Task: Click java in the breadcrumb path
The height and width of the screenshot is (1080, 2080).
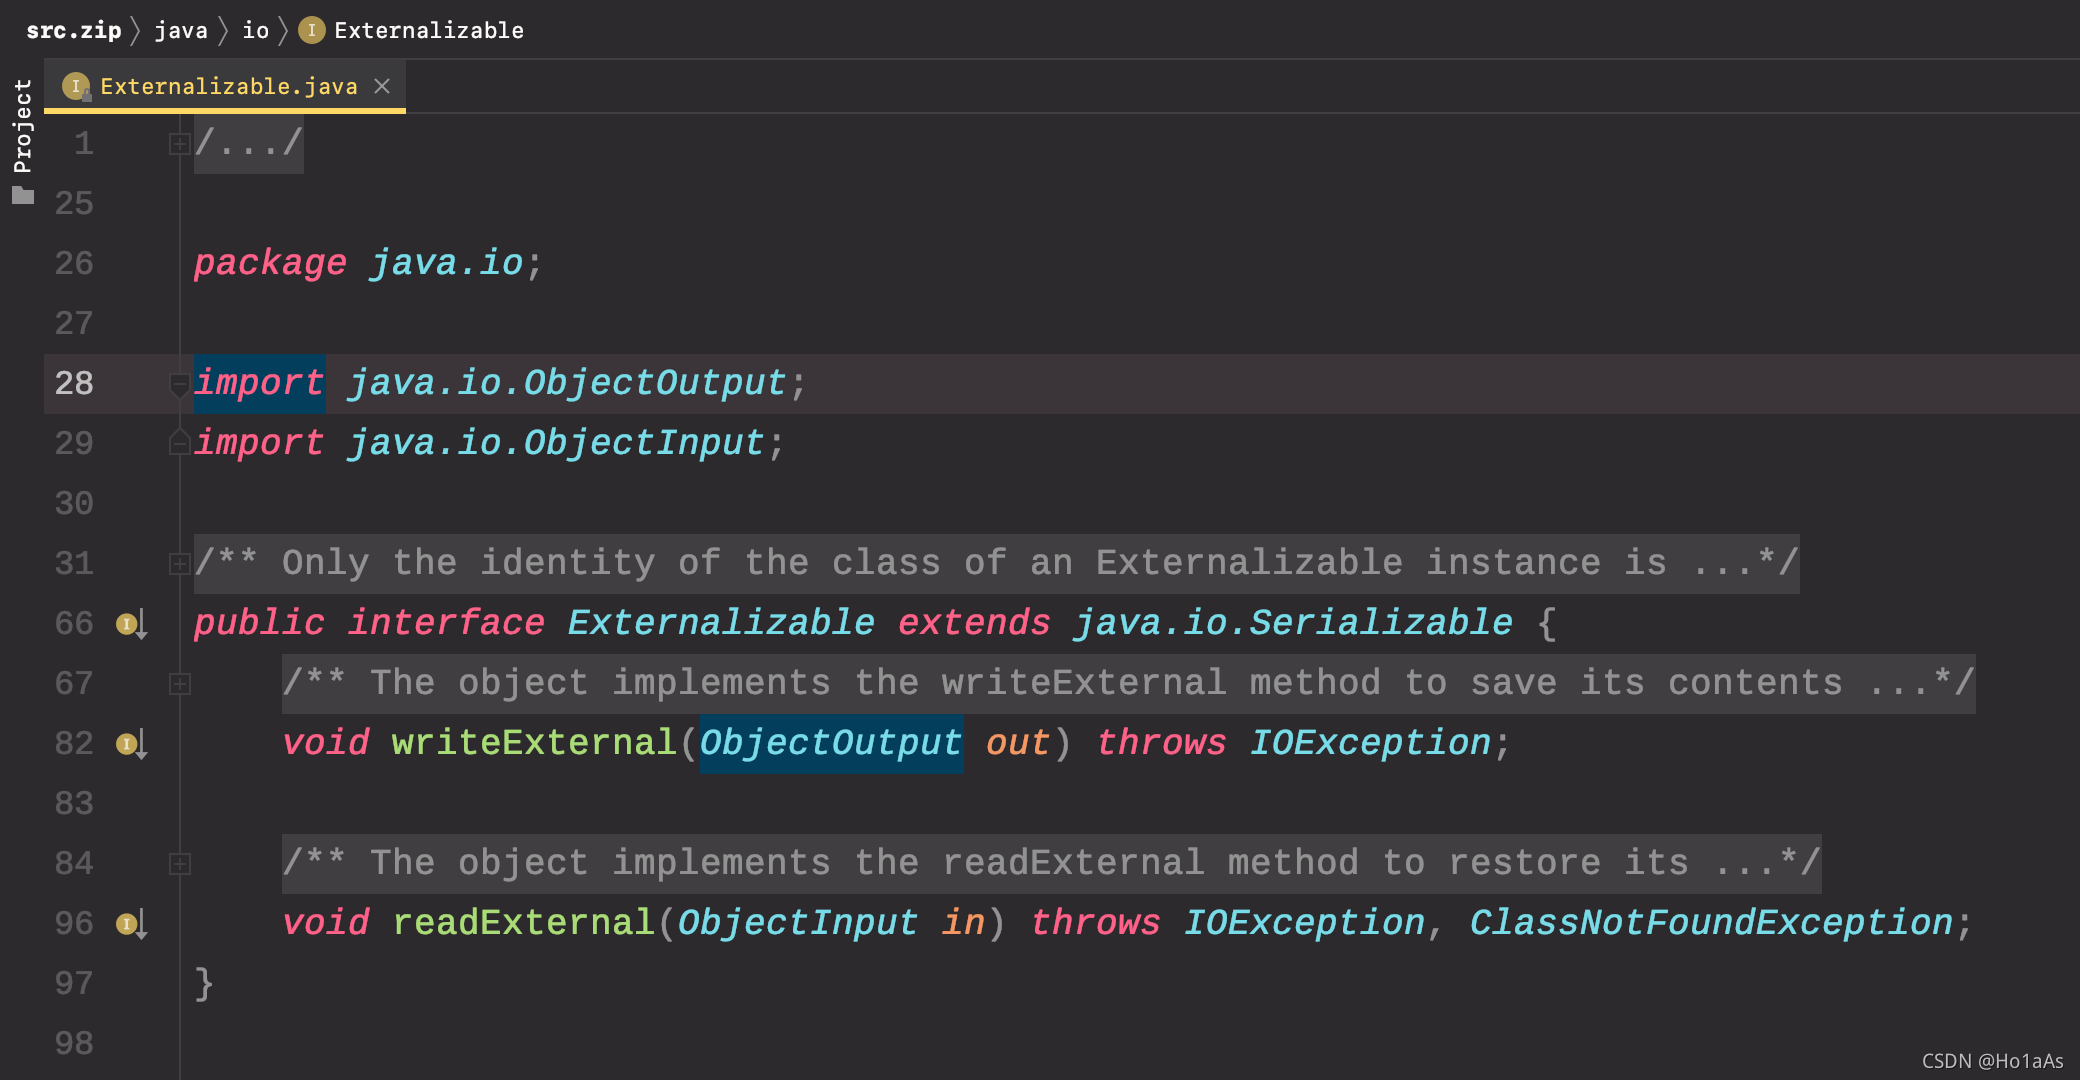Action: [181, 30]
